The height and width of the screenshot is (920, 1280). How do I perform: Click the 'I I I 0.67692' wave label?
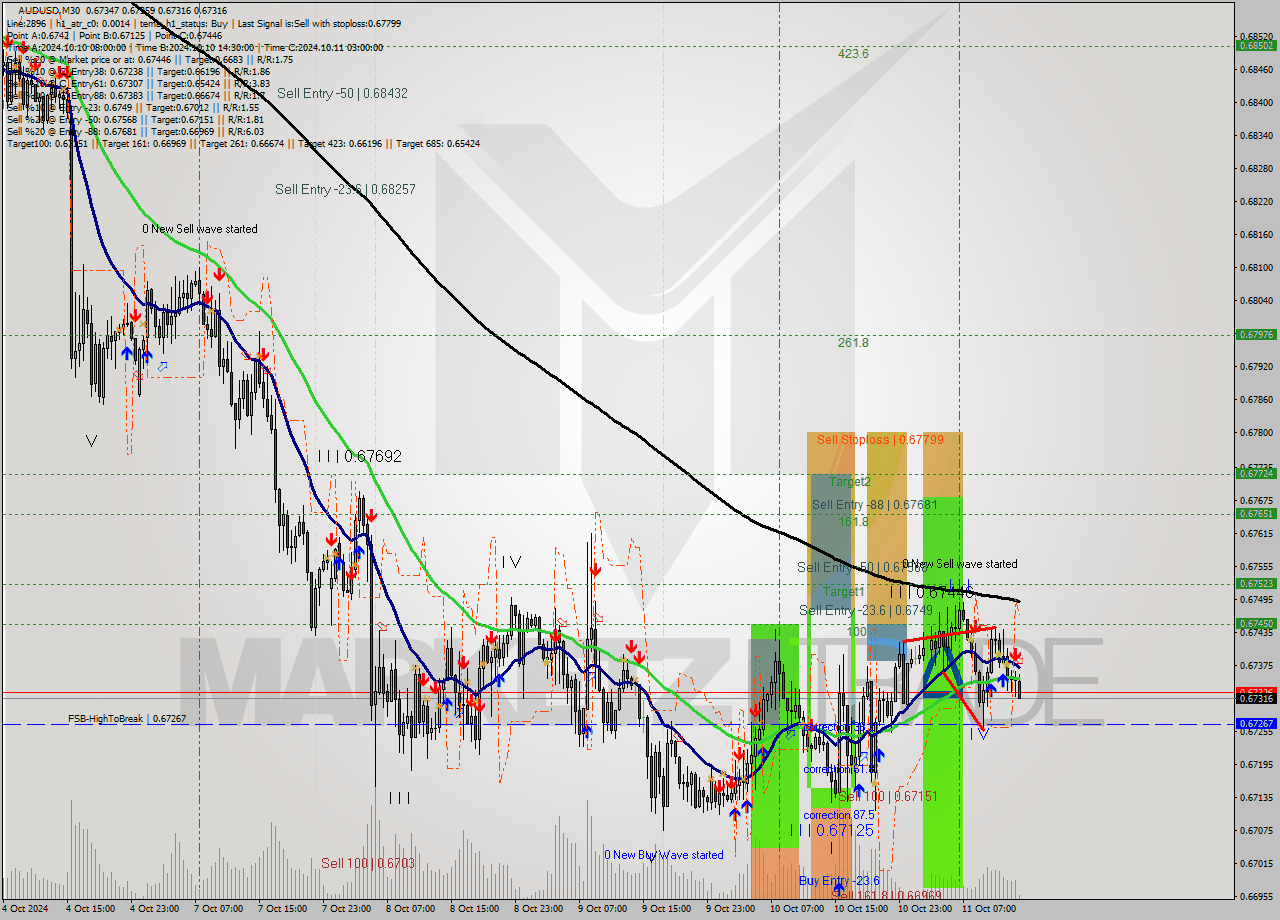(x=359, y=456)
